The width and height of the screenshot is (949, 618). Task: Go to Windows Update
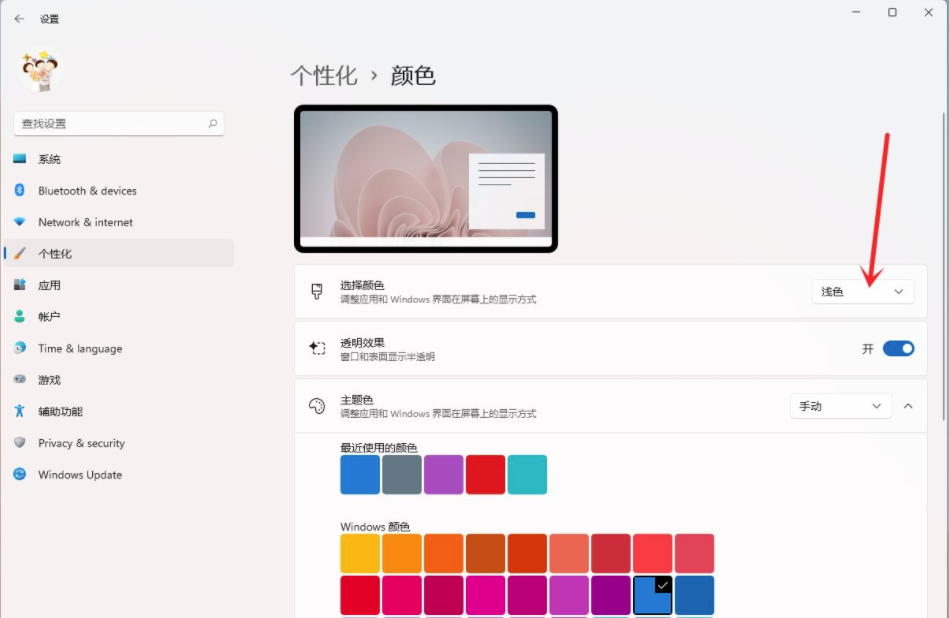click(119, 475)
